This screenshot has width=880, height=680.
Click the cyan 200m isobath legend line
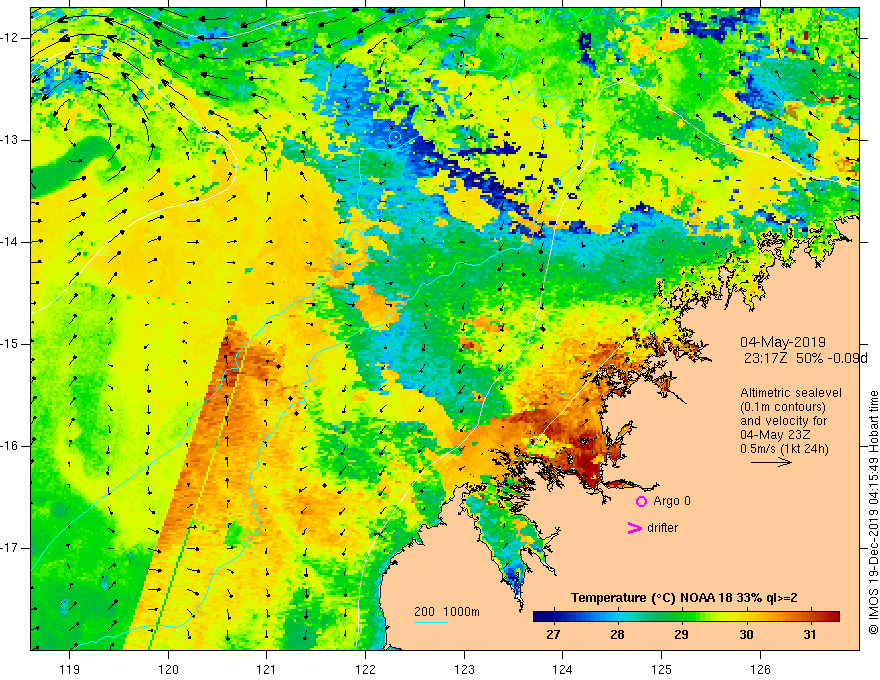pos(430,622)
